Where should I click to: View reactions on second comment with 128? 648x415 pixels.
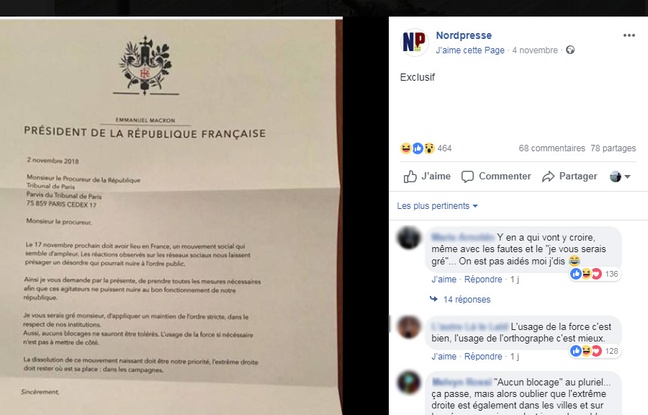[594, 351]
